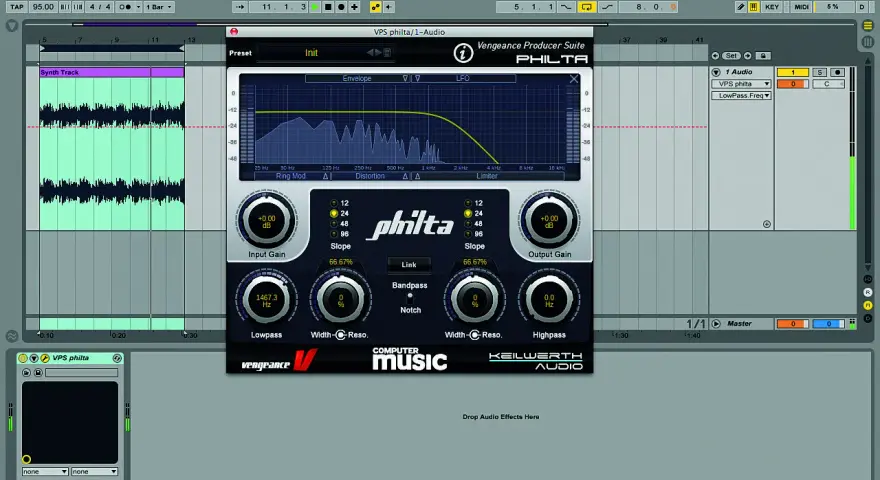The height and width of the screenshot is (480, 880).
Task: Click the VPS philta wrench icon
Action: [44, 358]
